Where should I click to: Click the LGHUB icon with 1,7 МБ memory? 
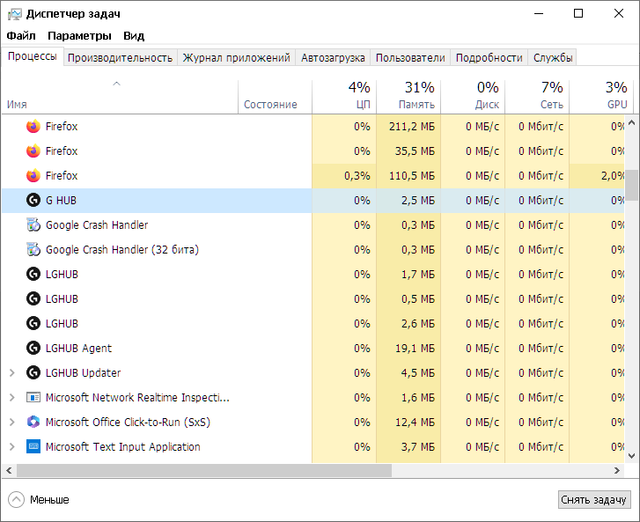(x=33, y=274)
